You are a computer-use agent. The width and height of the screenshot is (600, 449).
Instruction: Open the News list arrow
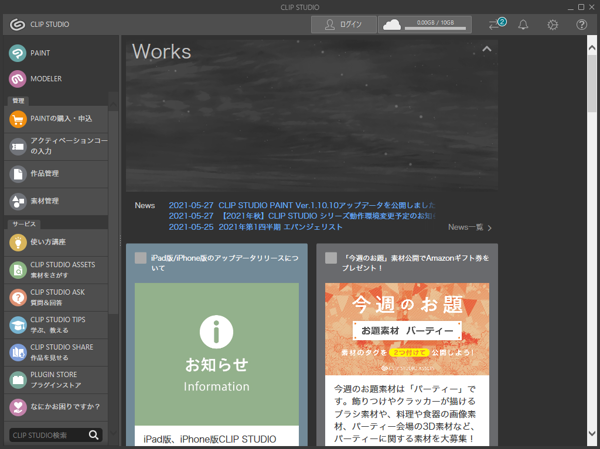click(489, 228)
